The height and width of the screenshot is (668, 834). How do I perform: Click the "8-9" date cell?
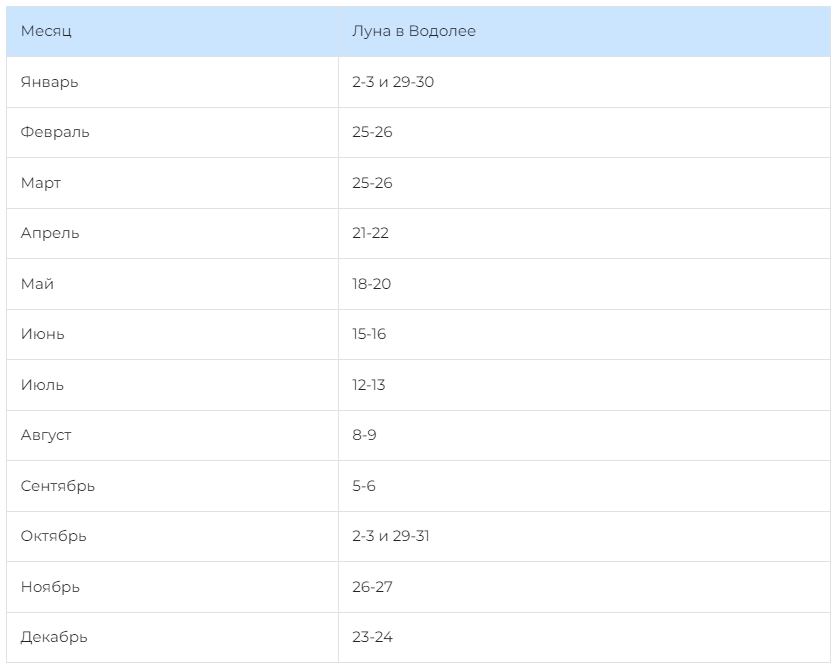364,435
